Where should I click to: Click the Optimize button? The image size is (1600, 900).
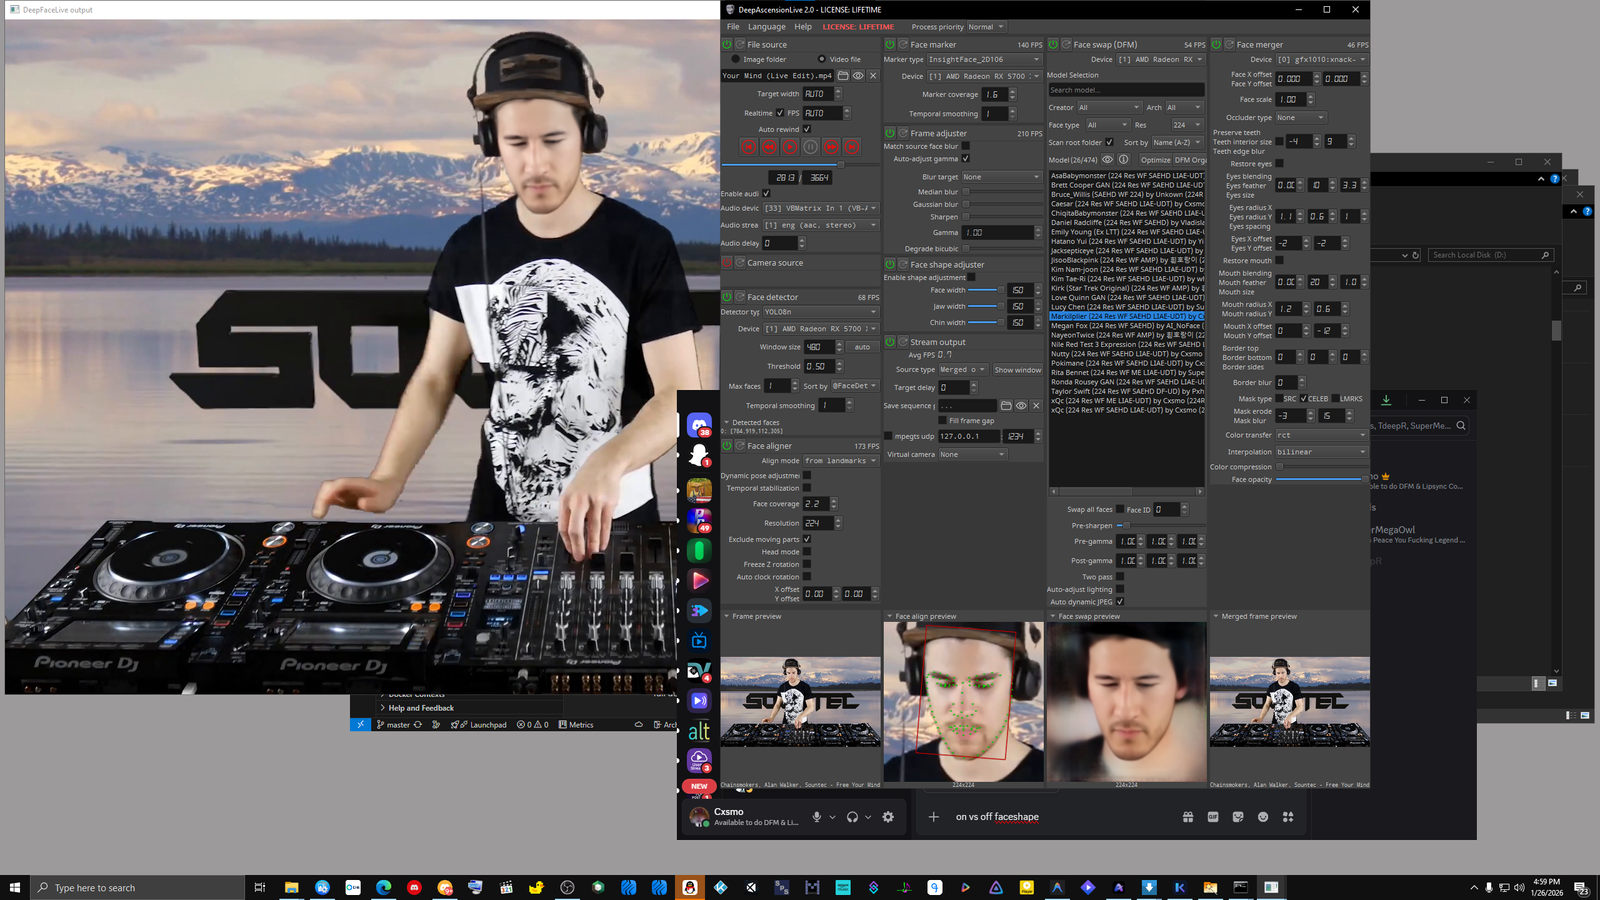[1154, 160]
